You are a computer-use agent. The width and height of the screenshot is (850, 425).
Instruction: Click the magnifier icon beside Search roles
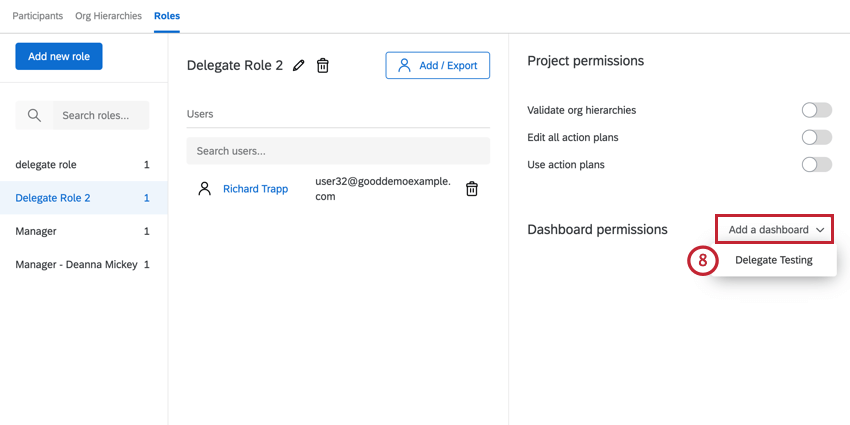point(34,116)
